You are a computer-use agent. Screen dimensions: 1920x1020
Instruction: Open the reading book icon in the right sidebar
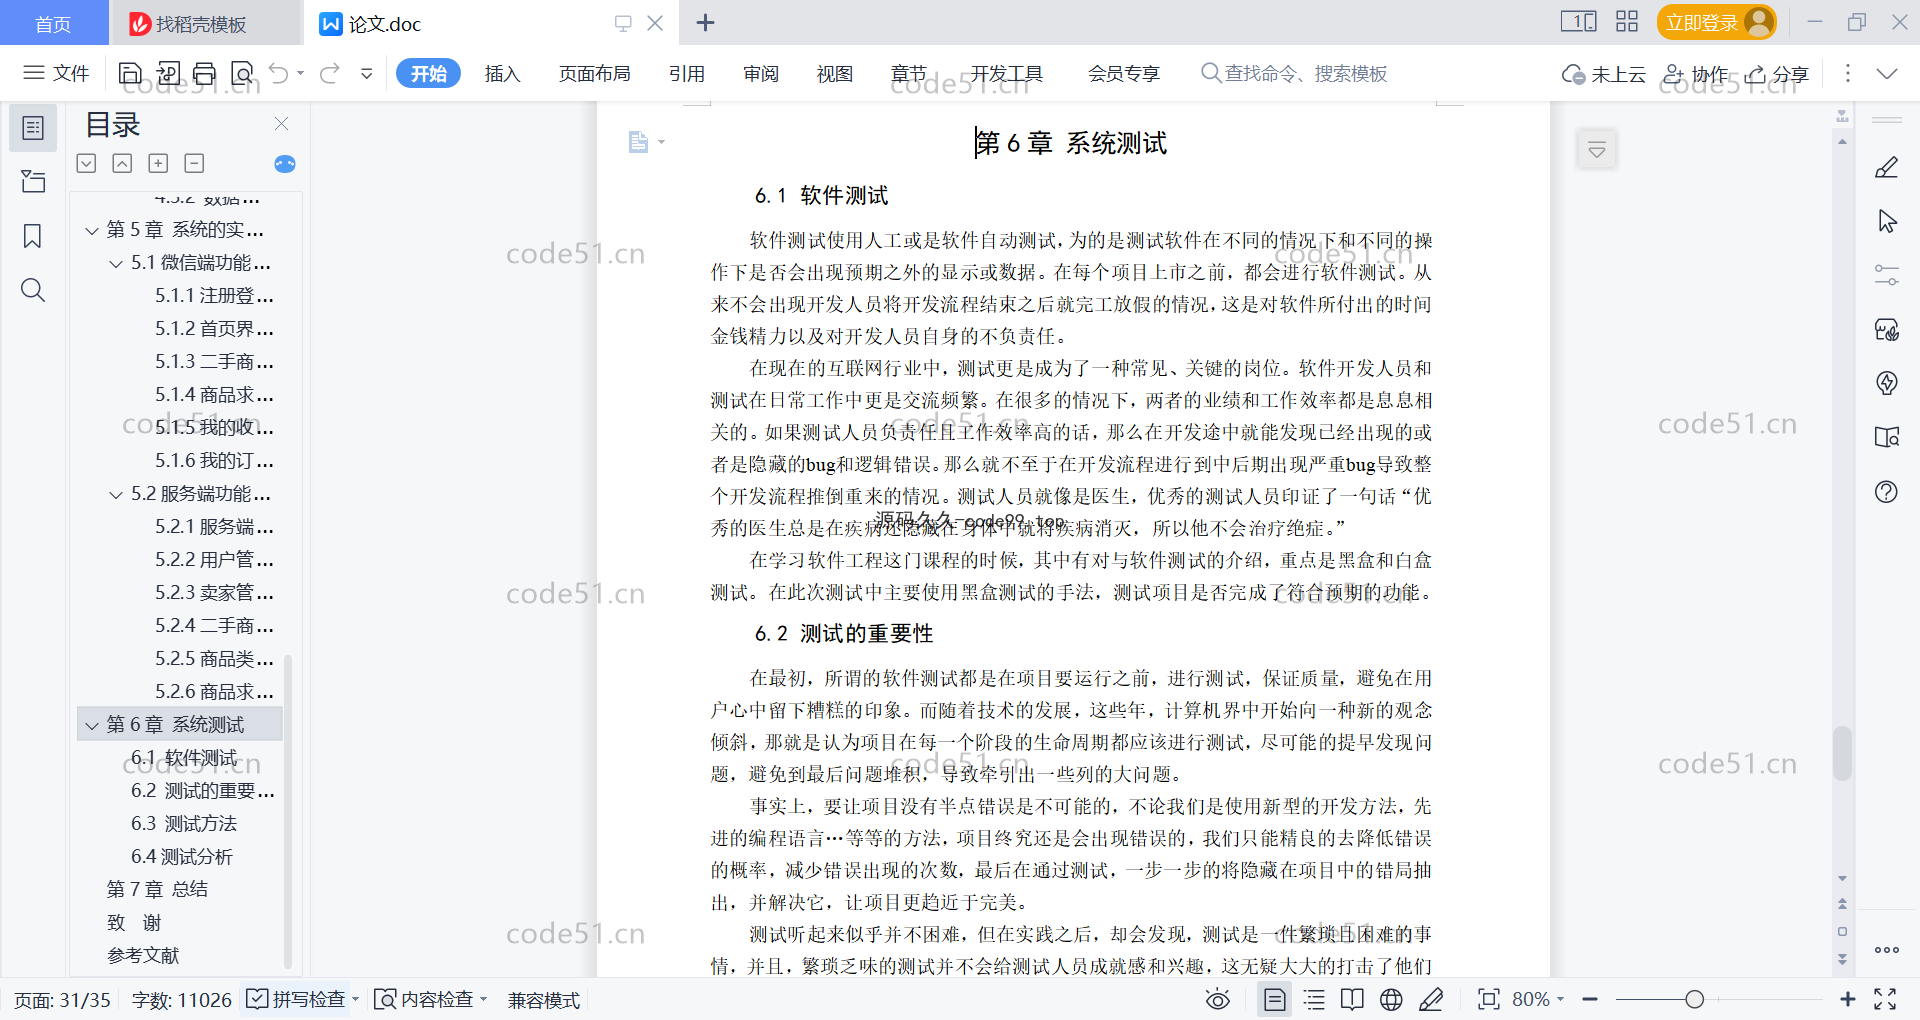[1886, 437]
